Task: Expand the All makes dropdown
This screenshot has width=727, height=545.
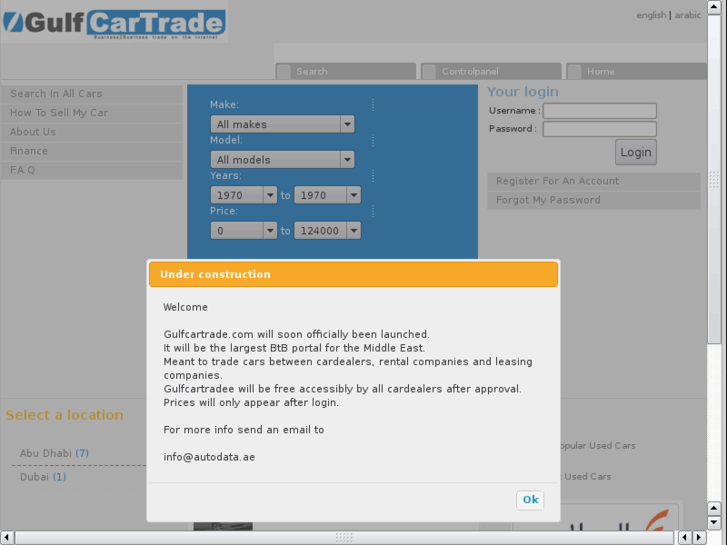Action: [x=282, y=124]
